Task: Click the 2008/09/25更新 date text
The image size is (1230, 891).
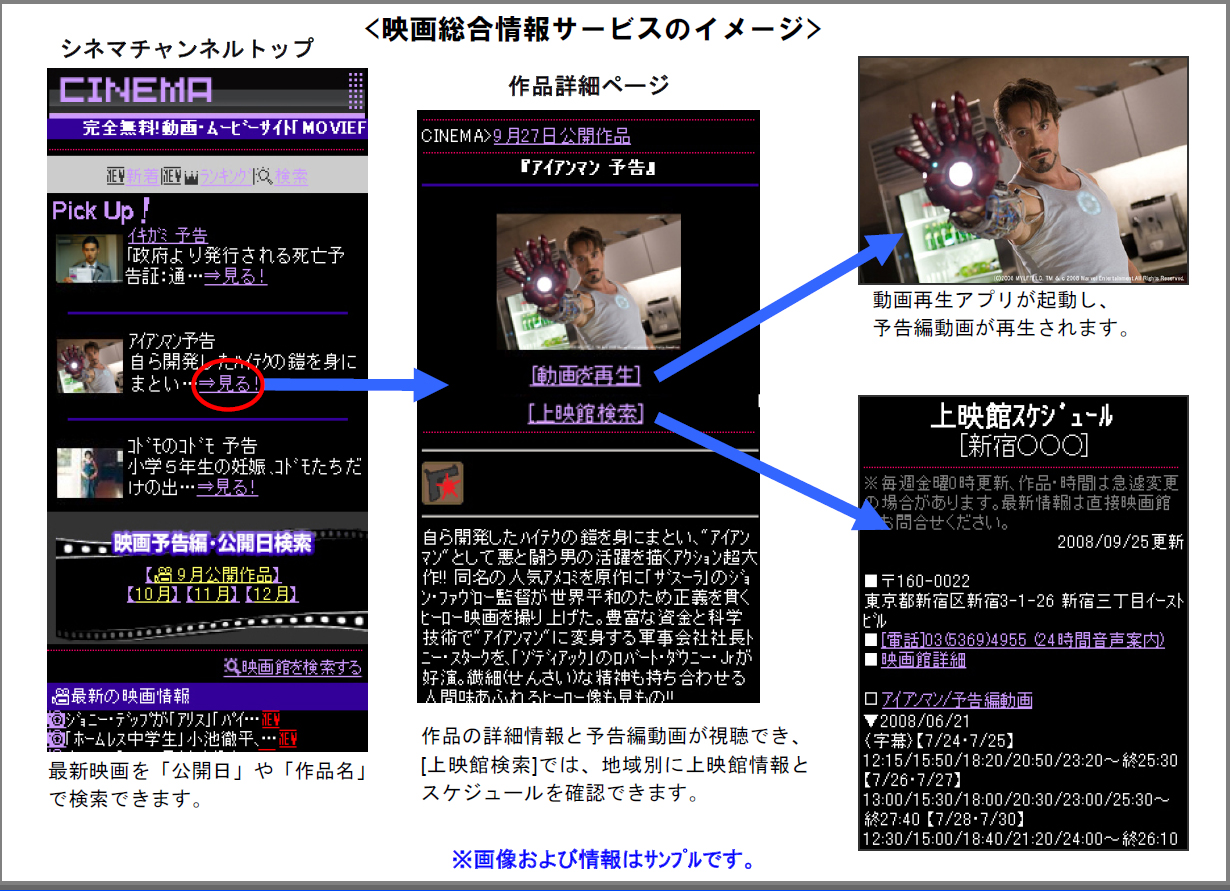Action: pyautogui.click(x=1120, y=542)
